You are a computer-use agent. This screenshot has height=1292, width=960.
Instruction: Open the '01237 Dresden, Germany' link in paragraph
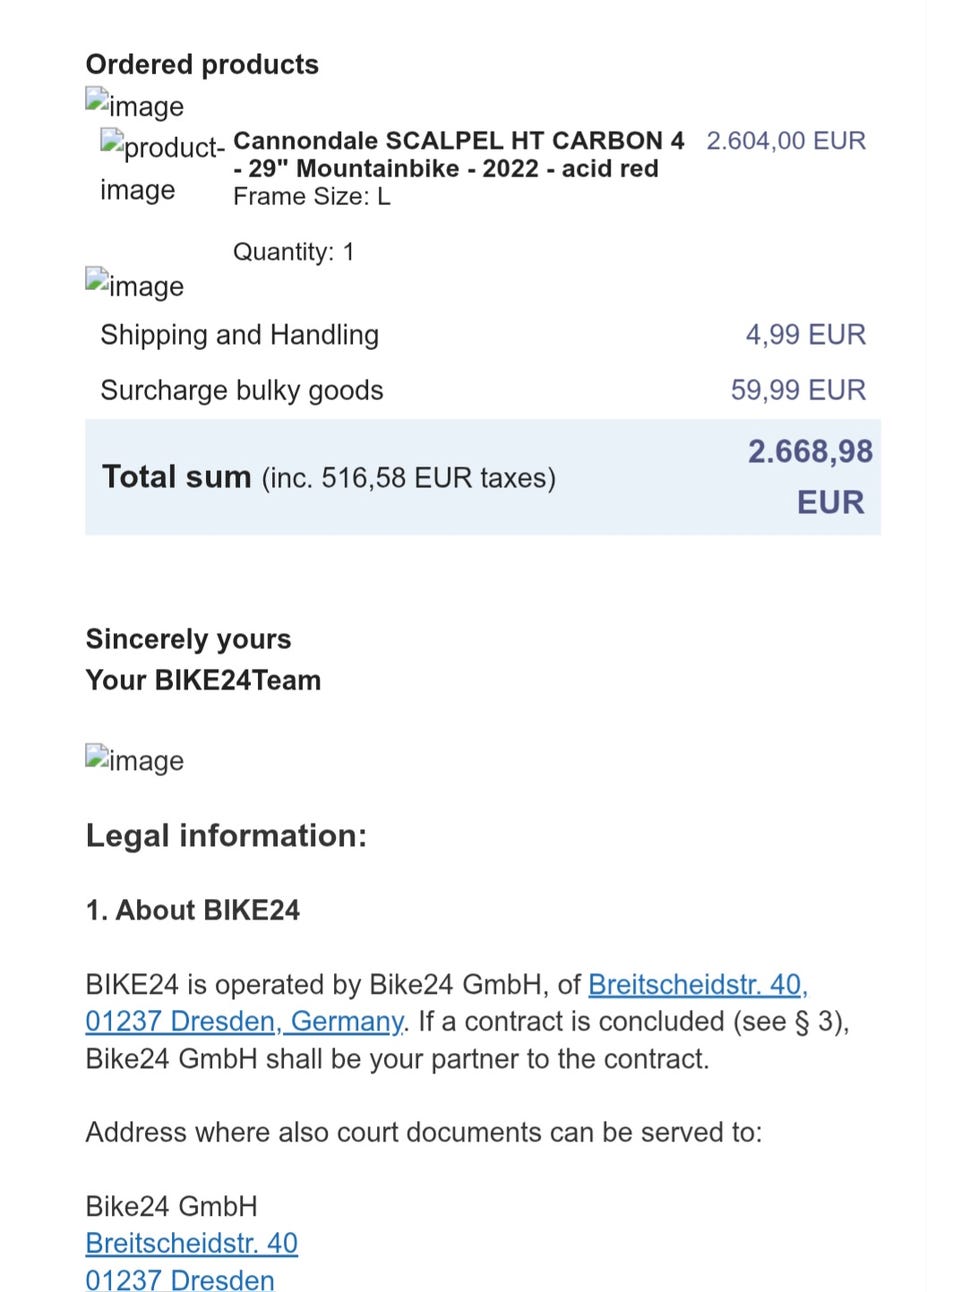click(x=244, y=1022)
